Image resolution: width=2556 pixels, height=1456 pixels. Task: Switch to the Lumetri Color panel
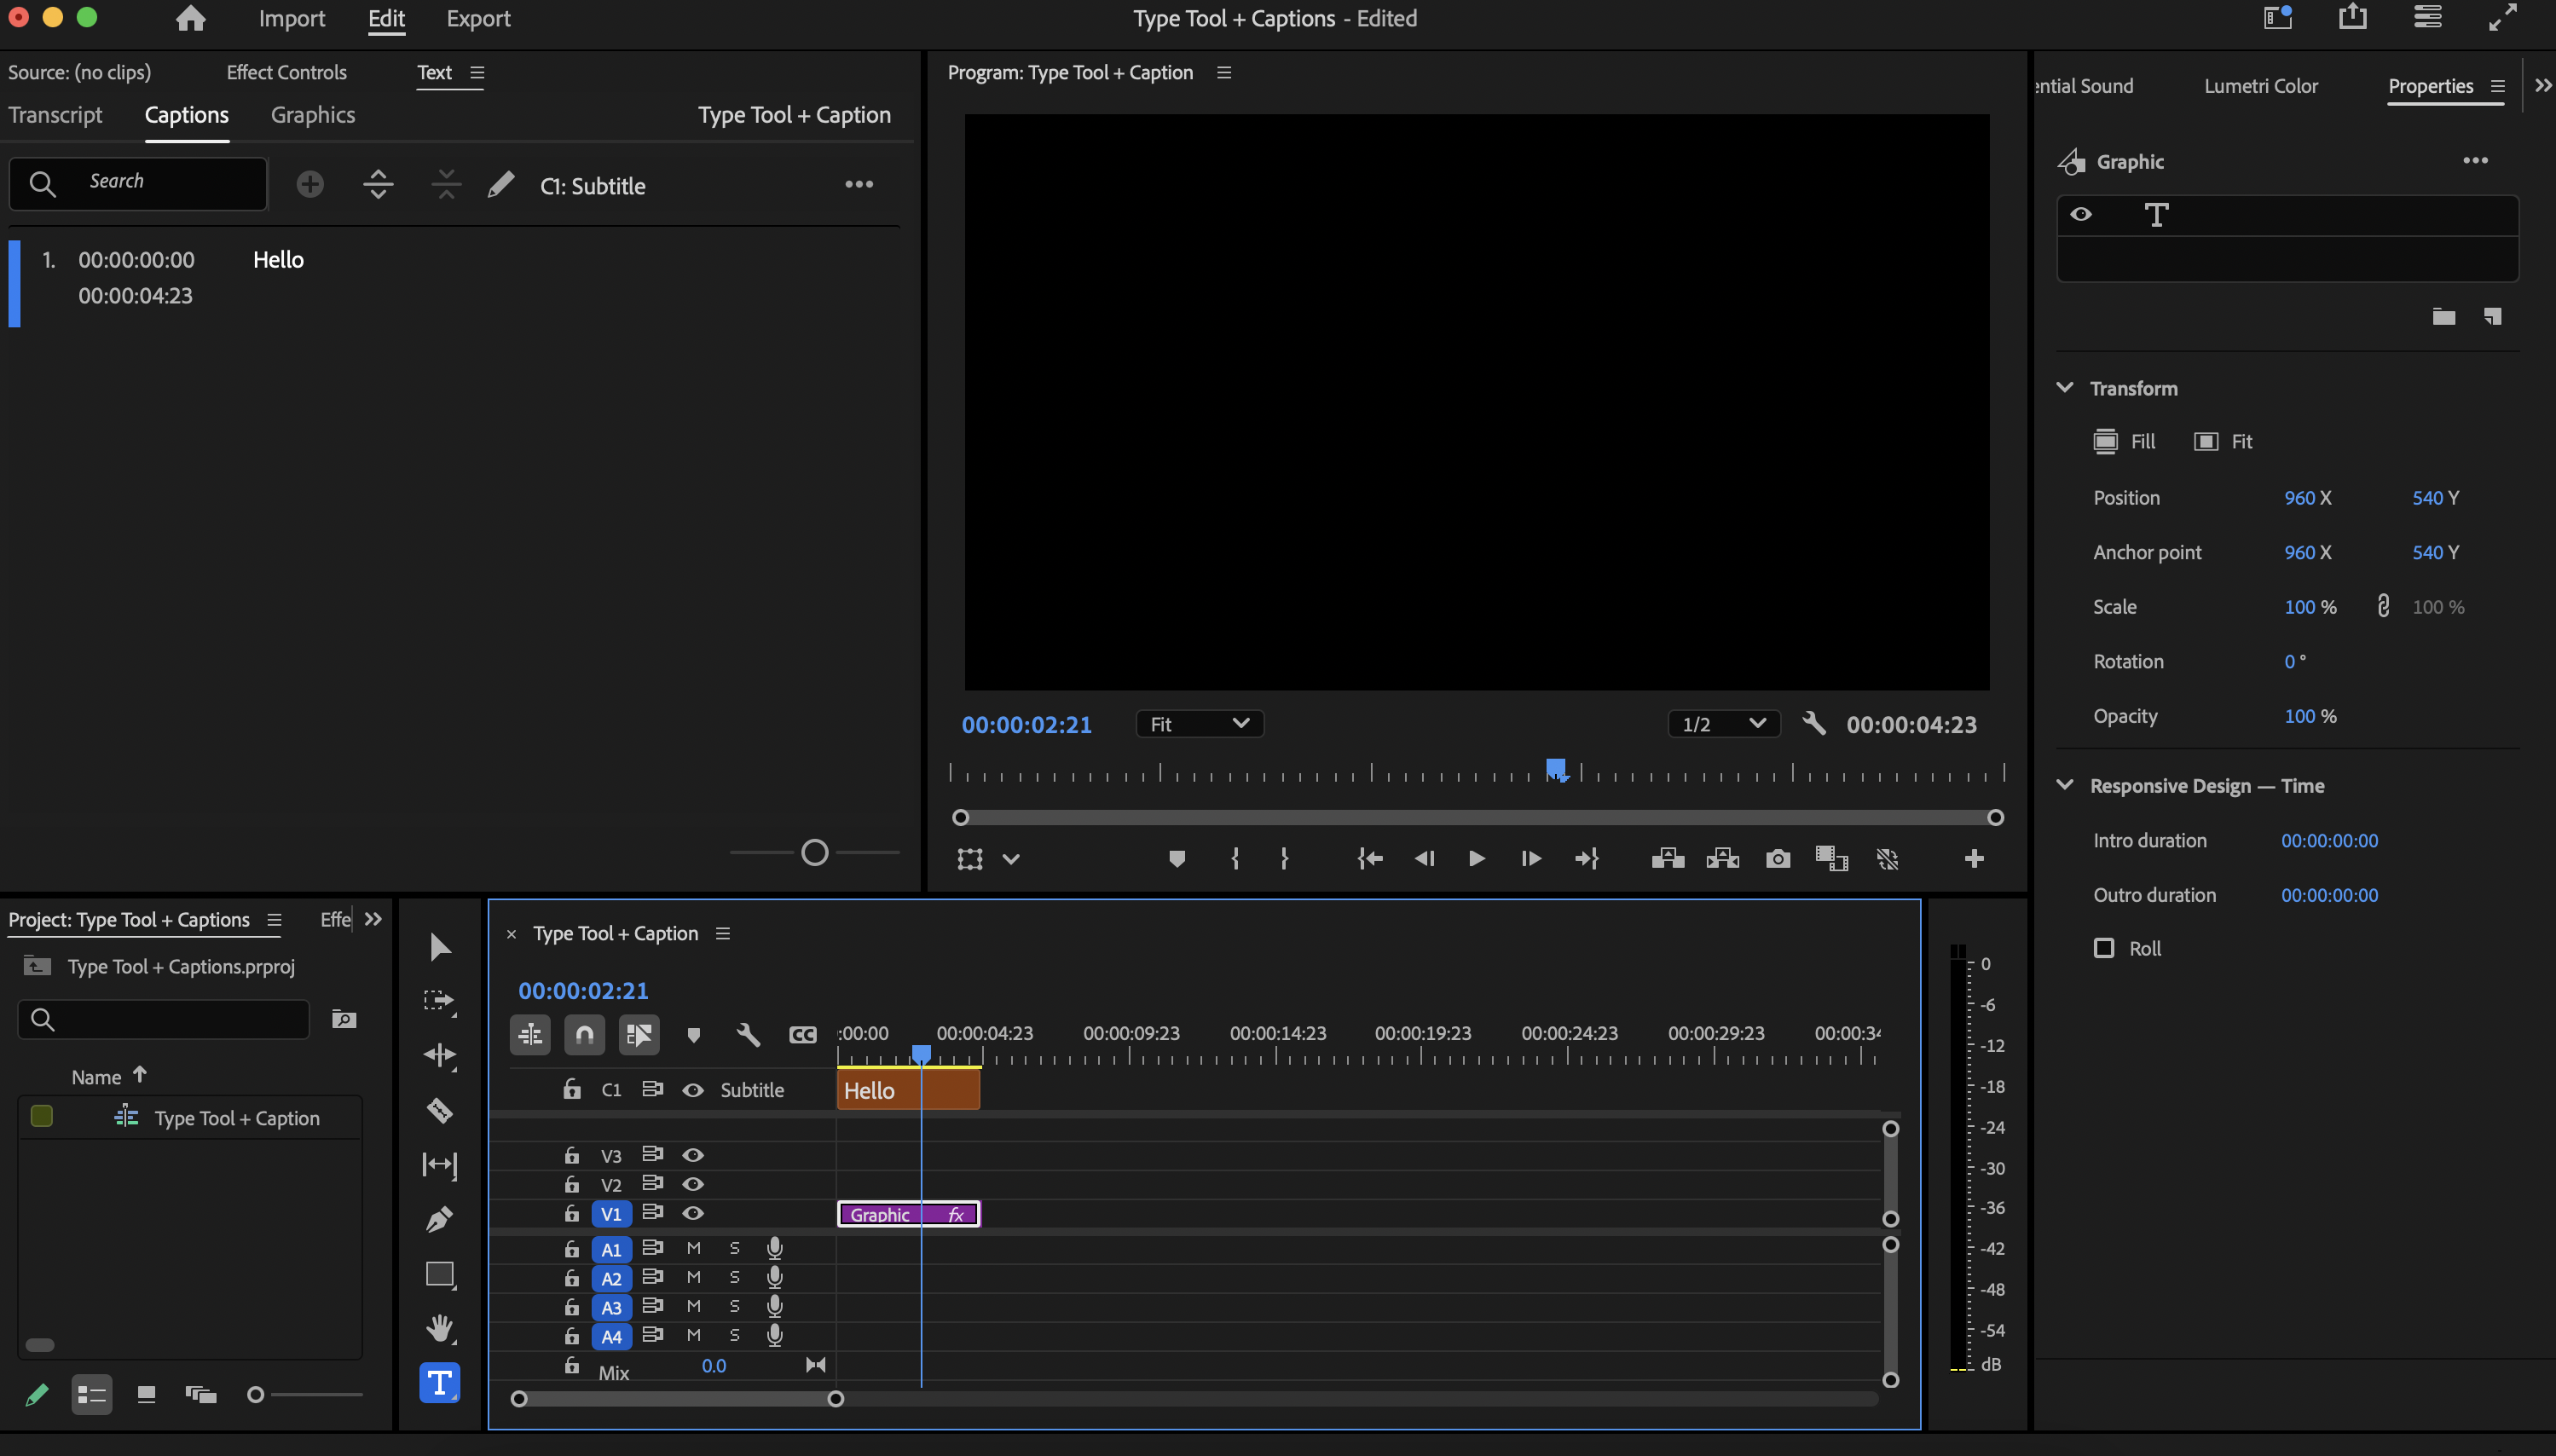point(2259,86)
